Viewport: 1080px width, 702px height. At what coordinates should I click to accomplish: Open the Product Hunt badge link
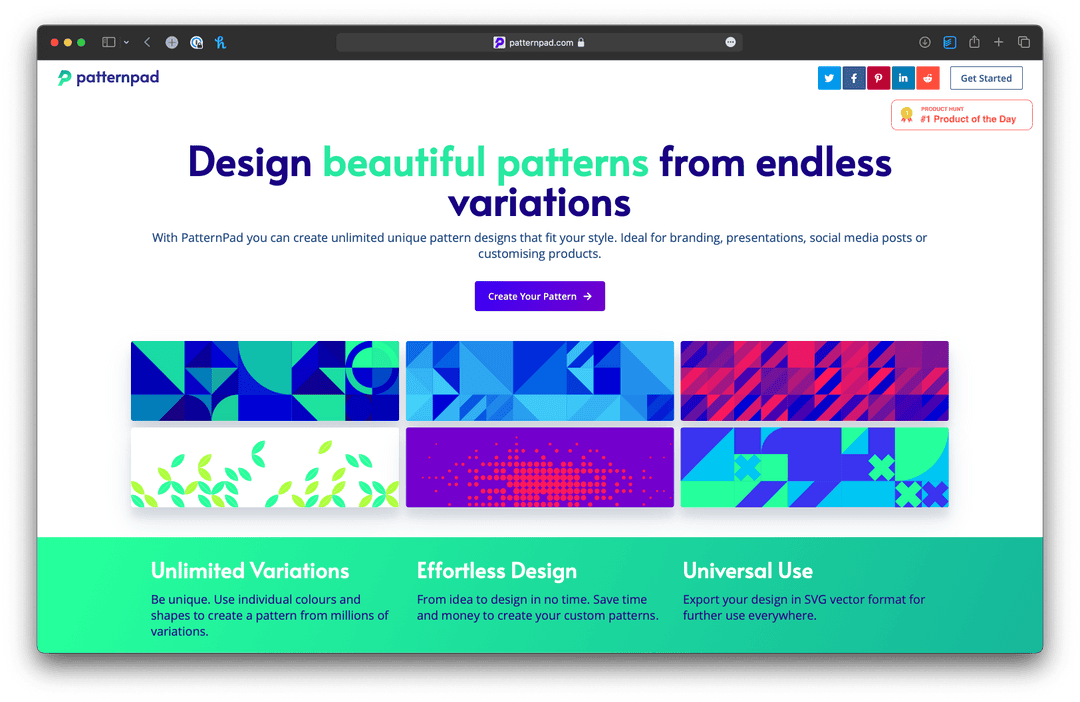961,114
